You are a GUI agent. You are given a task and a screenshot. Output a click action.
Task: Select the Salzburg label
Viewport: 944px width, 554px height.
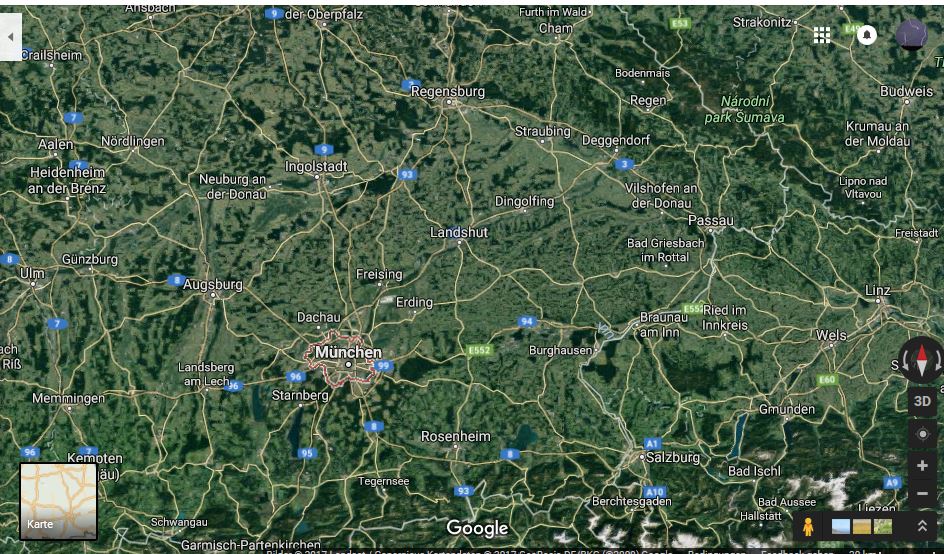point(672,458)
